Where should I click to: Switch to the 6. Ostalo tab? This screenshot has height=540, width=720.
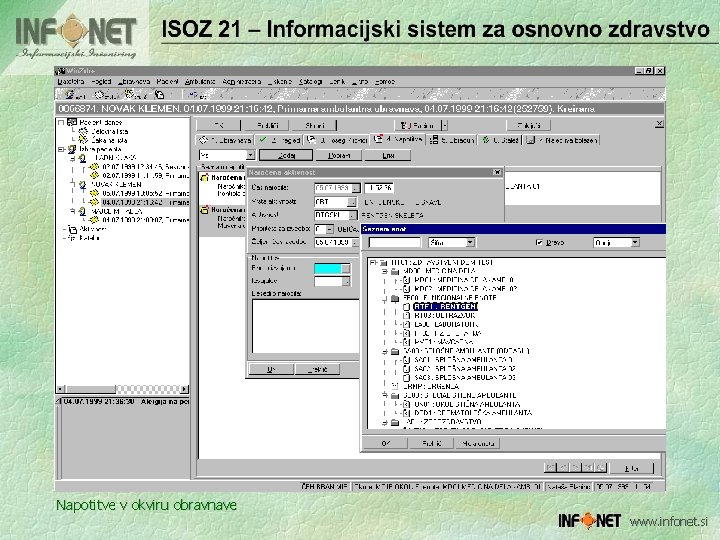500,140
